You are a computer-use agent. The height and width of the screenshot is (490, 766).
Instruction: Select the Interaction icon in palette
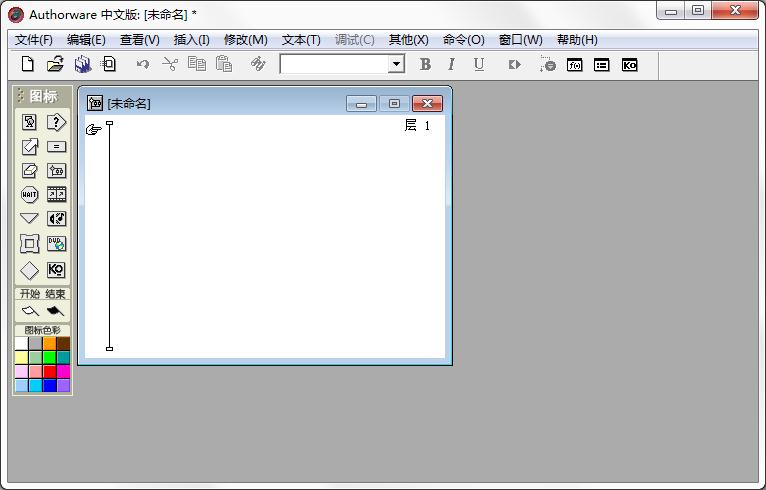click(56, 122)
